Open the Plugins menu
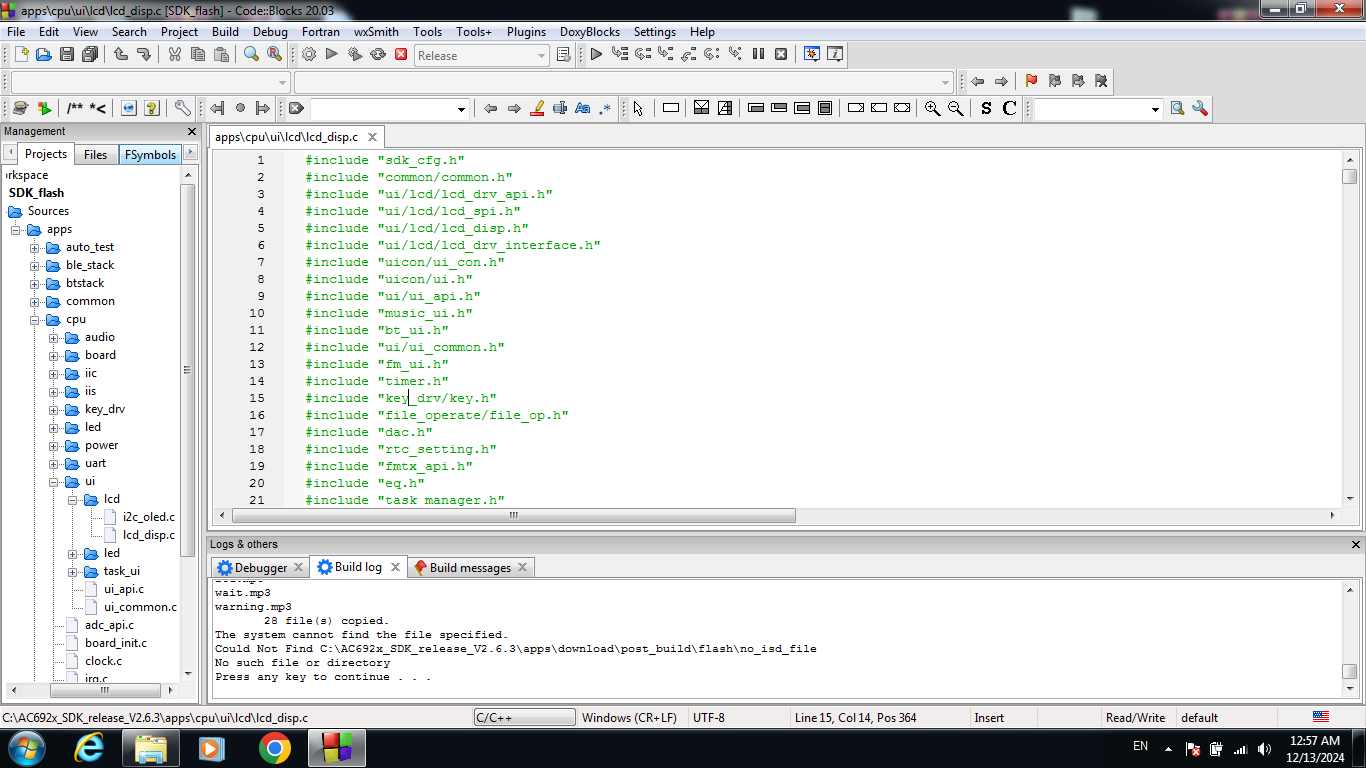This screenshot has width=1366, height=768. [526, 31]
